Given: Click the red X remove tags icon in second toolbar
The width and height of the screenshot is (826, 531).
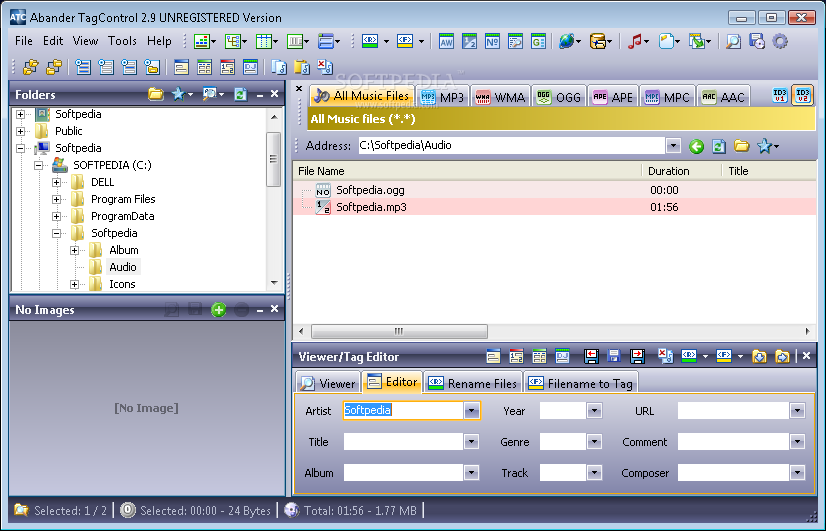Looking at the screenshot, I should (x=324, y=67).
